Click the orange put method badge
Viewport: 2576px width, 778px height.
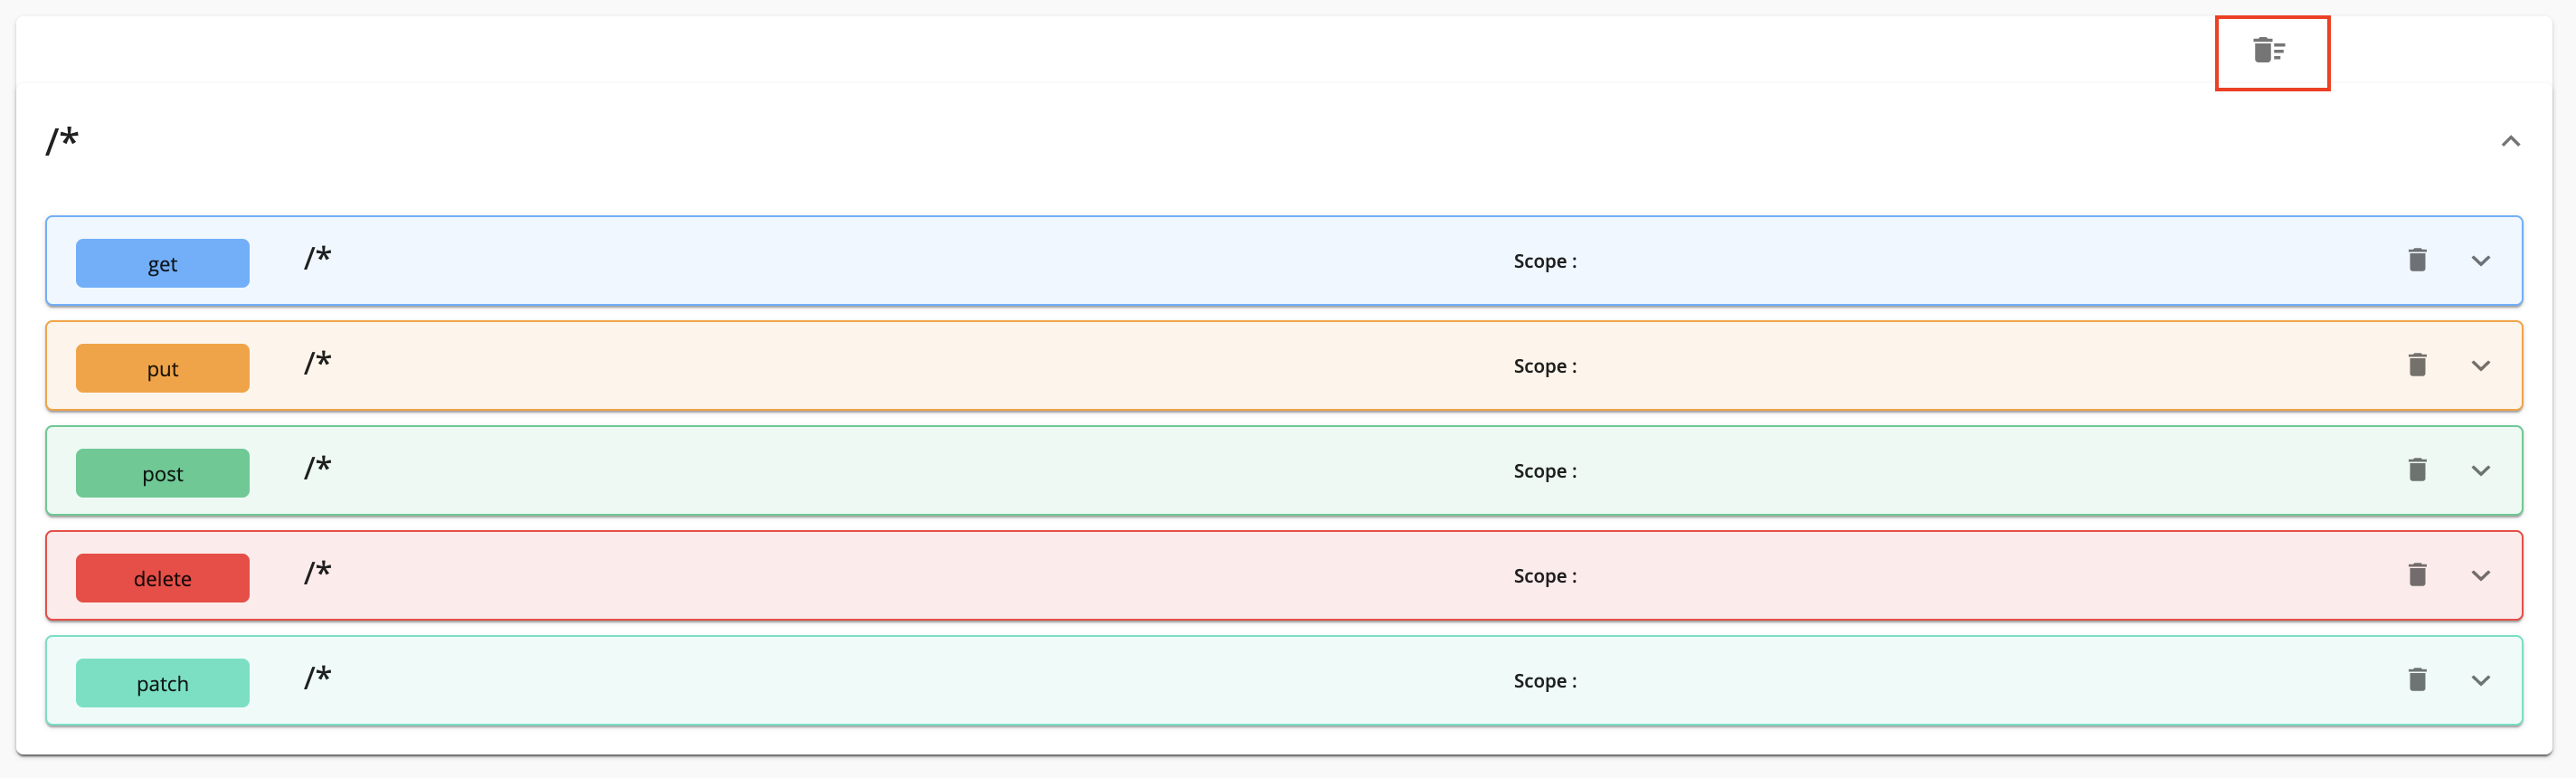click(x=162, y=369)
